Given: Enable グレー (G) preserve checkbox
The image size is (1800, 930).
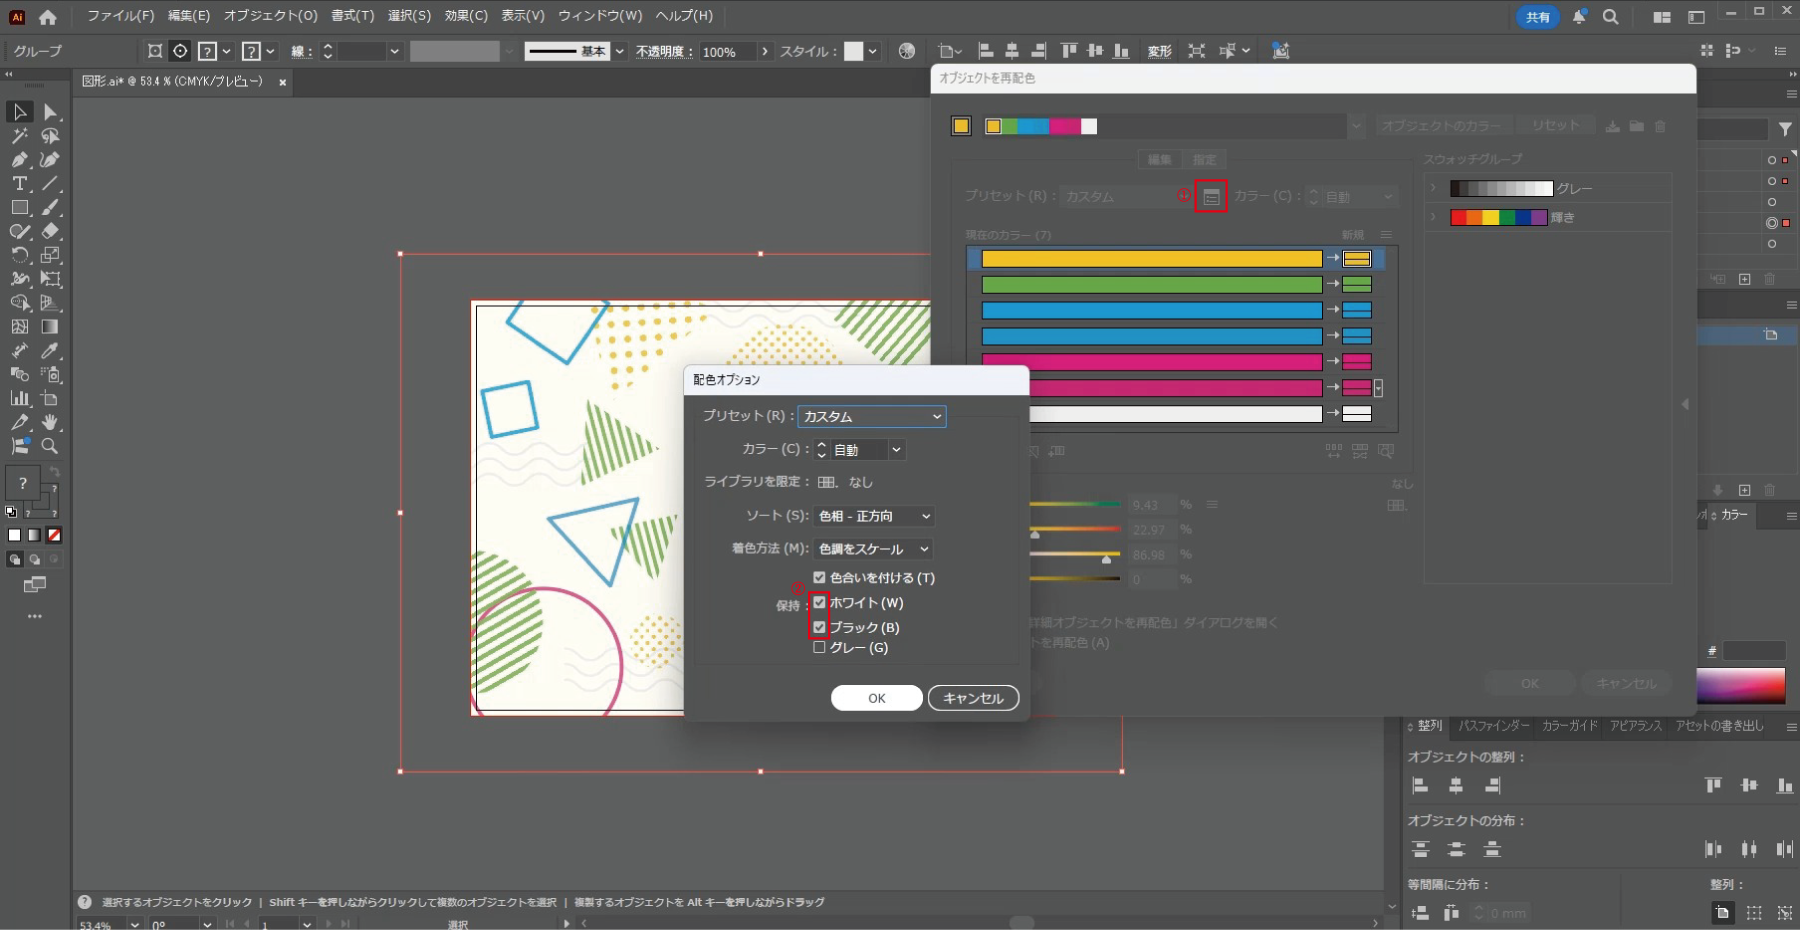Looking at the screenshot, I should click(819, 647).
